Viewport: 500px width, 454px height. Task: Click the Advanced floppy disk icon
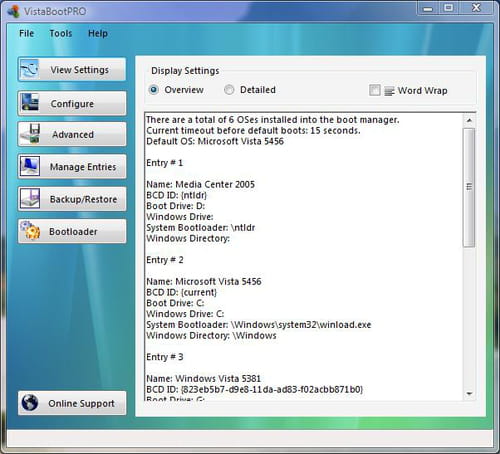coord(30,134)
